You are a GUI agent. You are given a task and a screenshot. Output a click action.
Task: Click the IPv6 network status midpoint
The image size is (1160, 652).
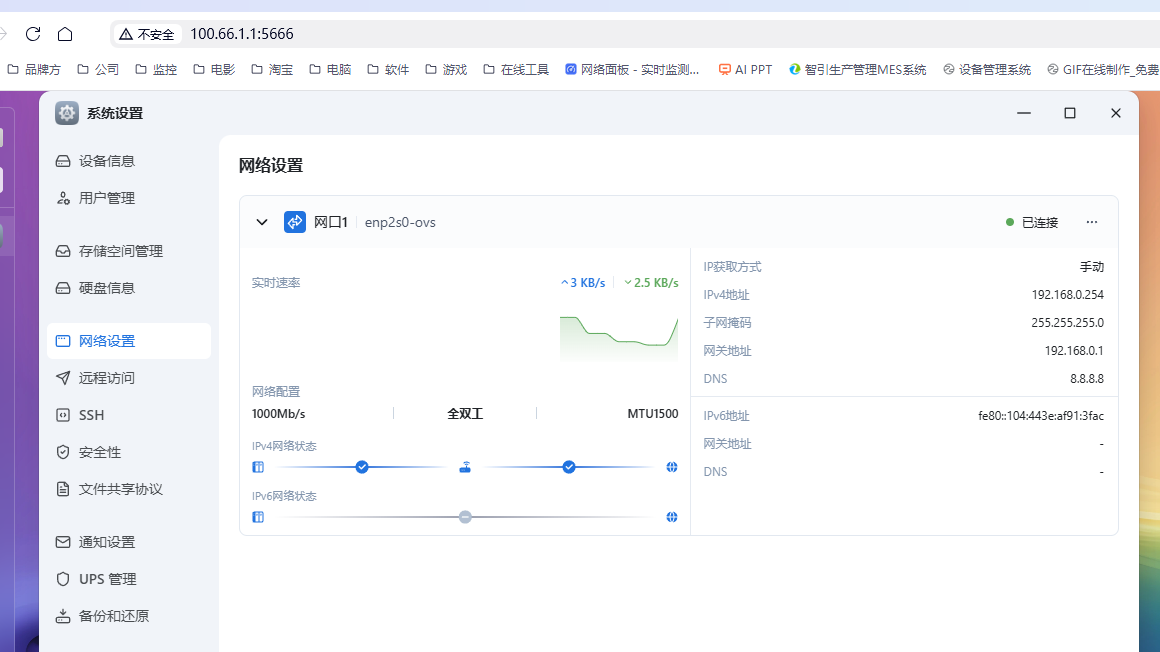click(465, 517)
